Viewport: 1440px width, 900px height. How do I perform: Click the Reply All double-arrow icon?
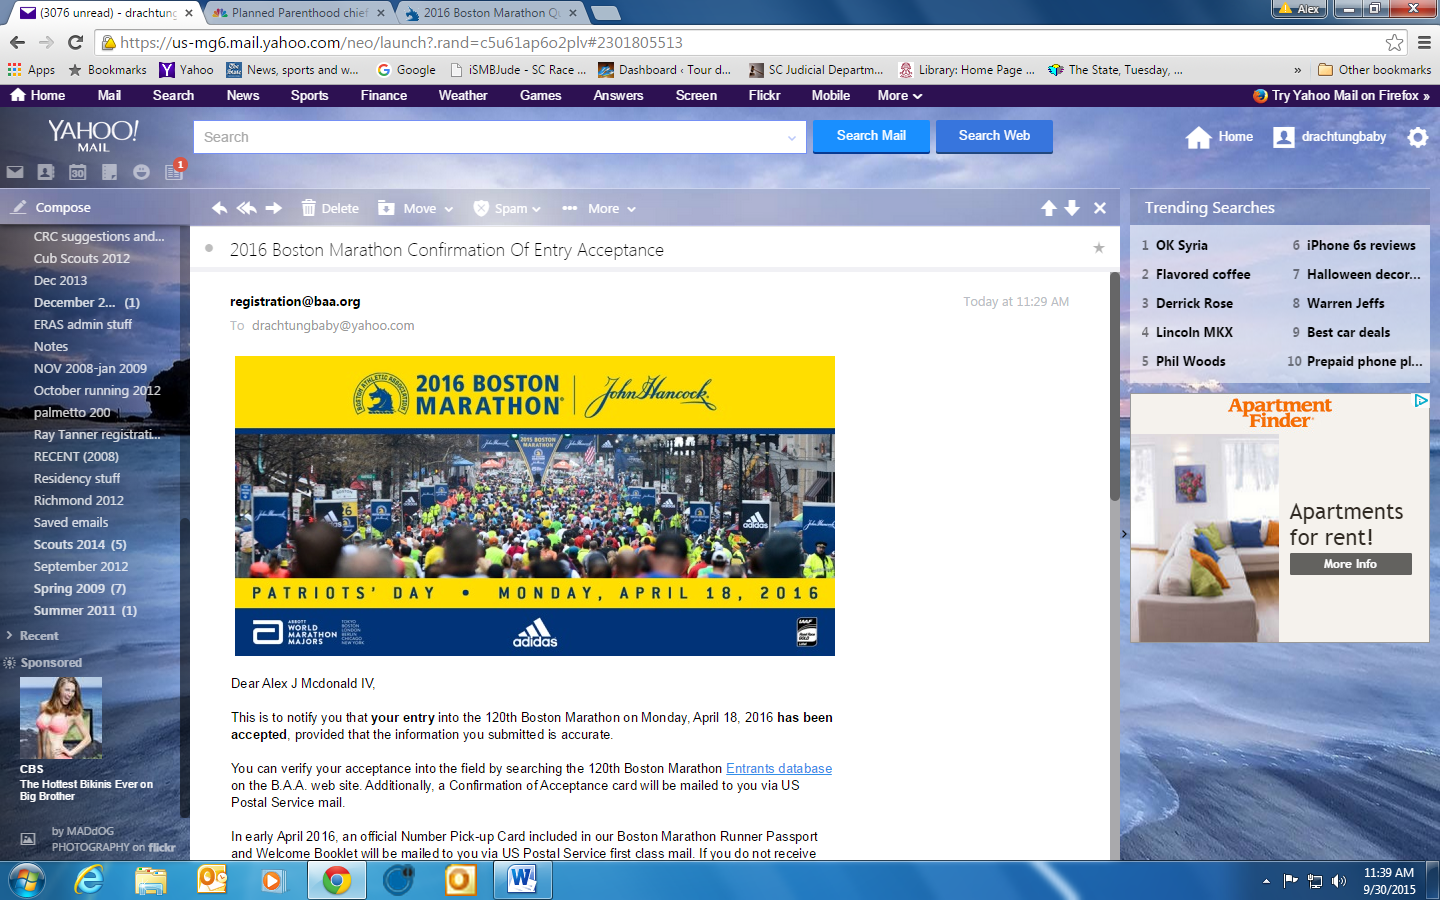tap(246, 208)
